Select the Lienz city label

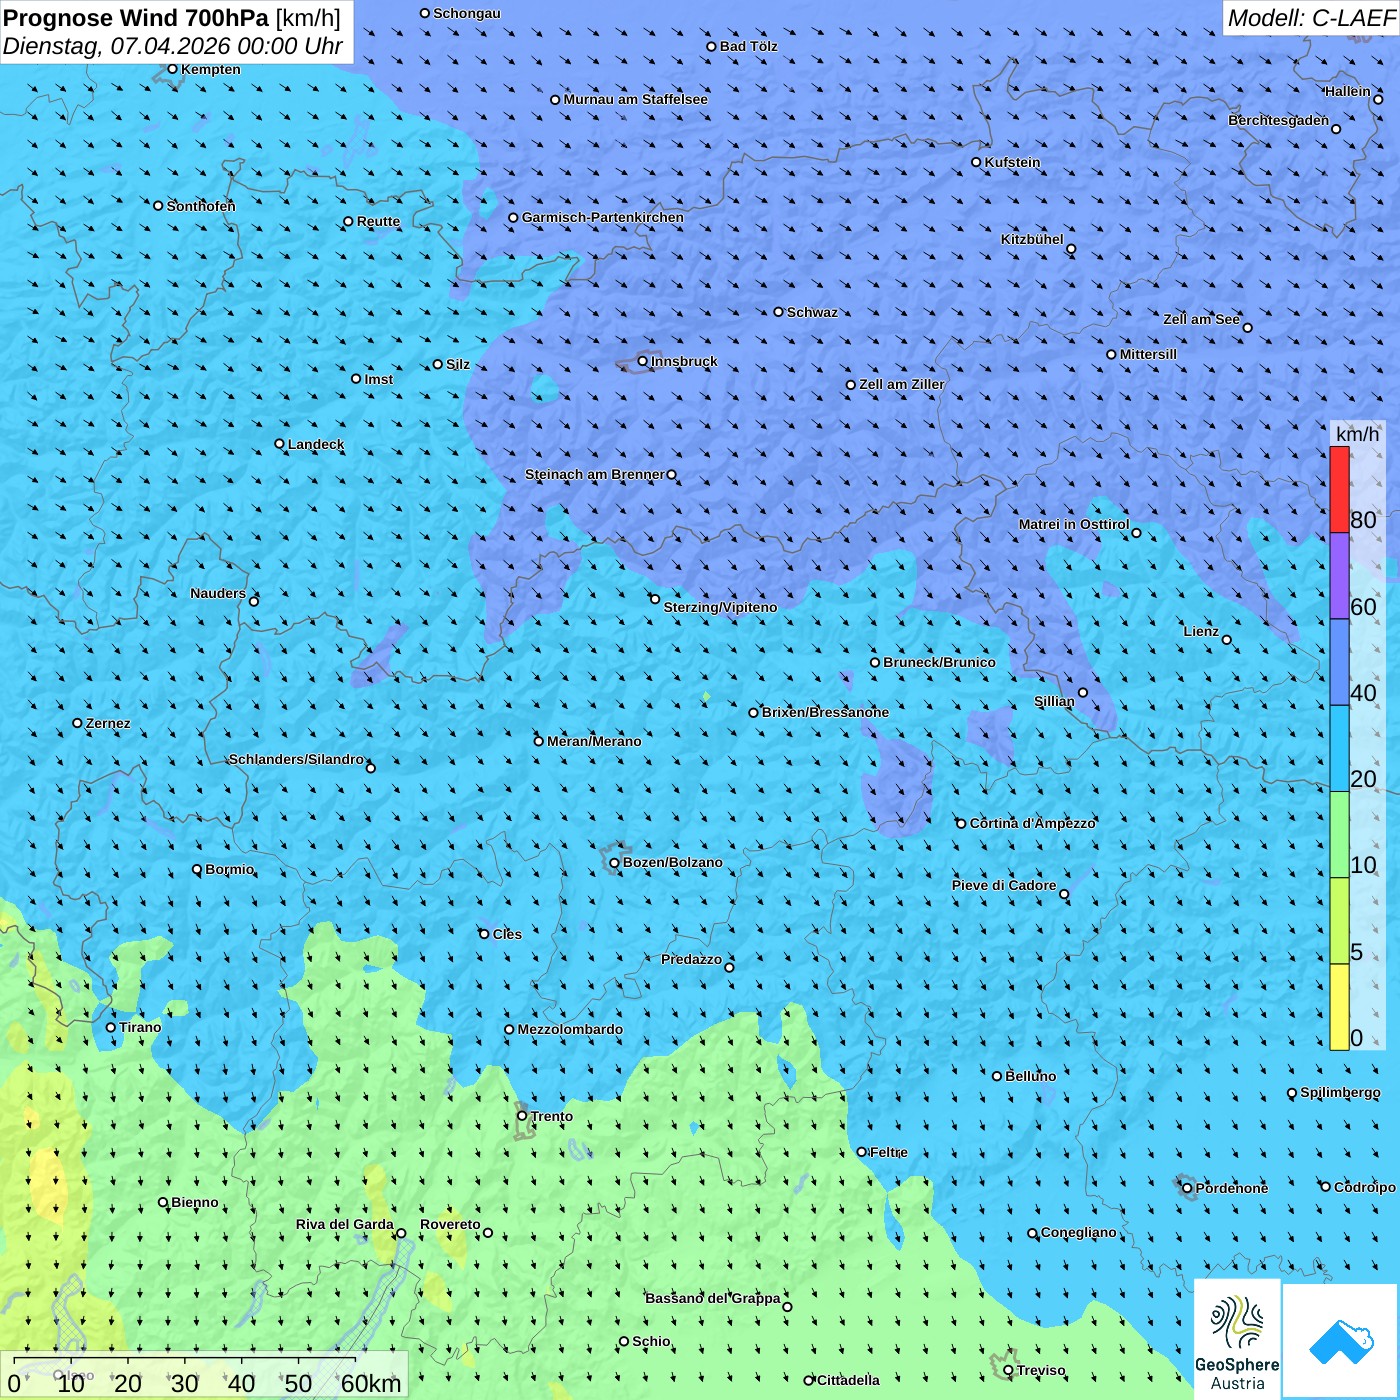click(1201, 631)
